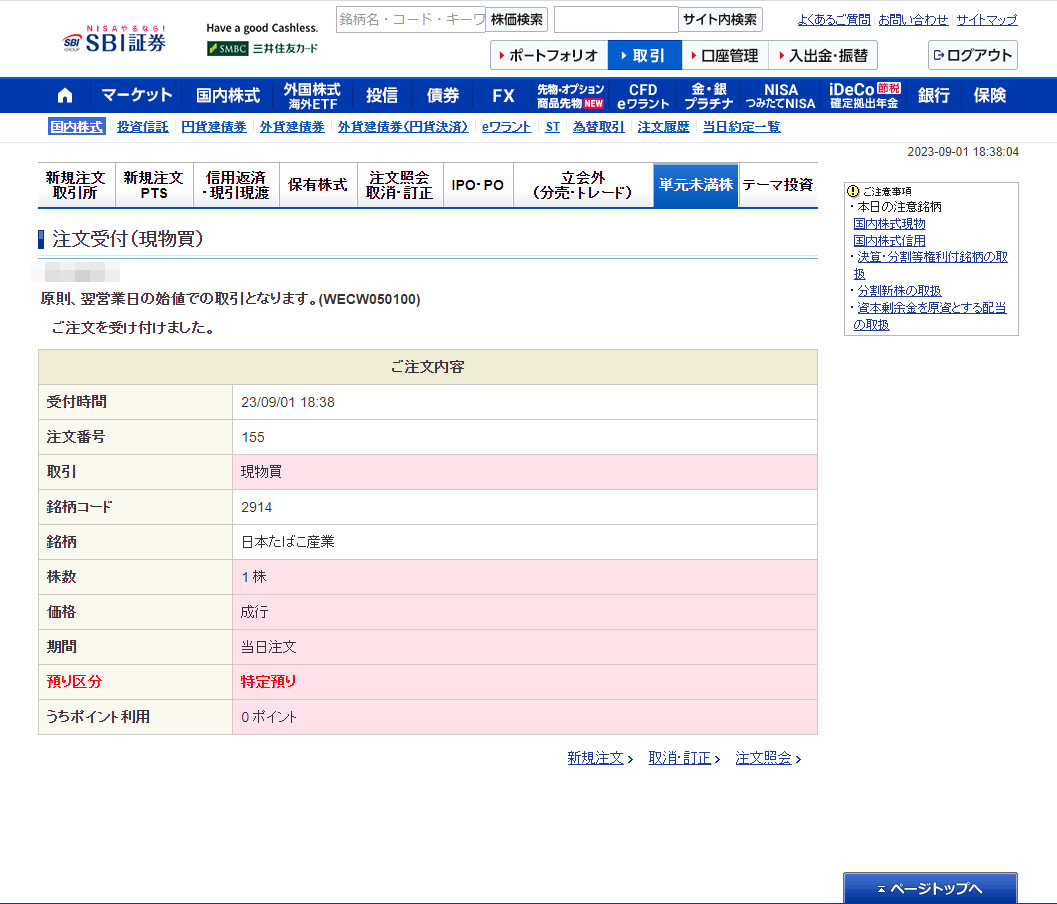Image resolution: width=1057 pixels, height=904 pixels.
Task: Select the テーマ投資 tab
Action: pyautogui.click(x=777, y=185)
